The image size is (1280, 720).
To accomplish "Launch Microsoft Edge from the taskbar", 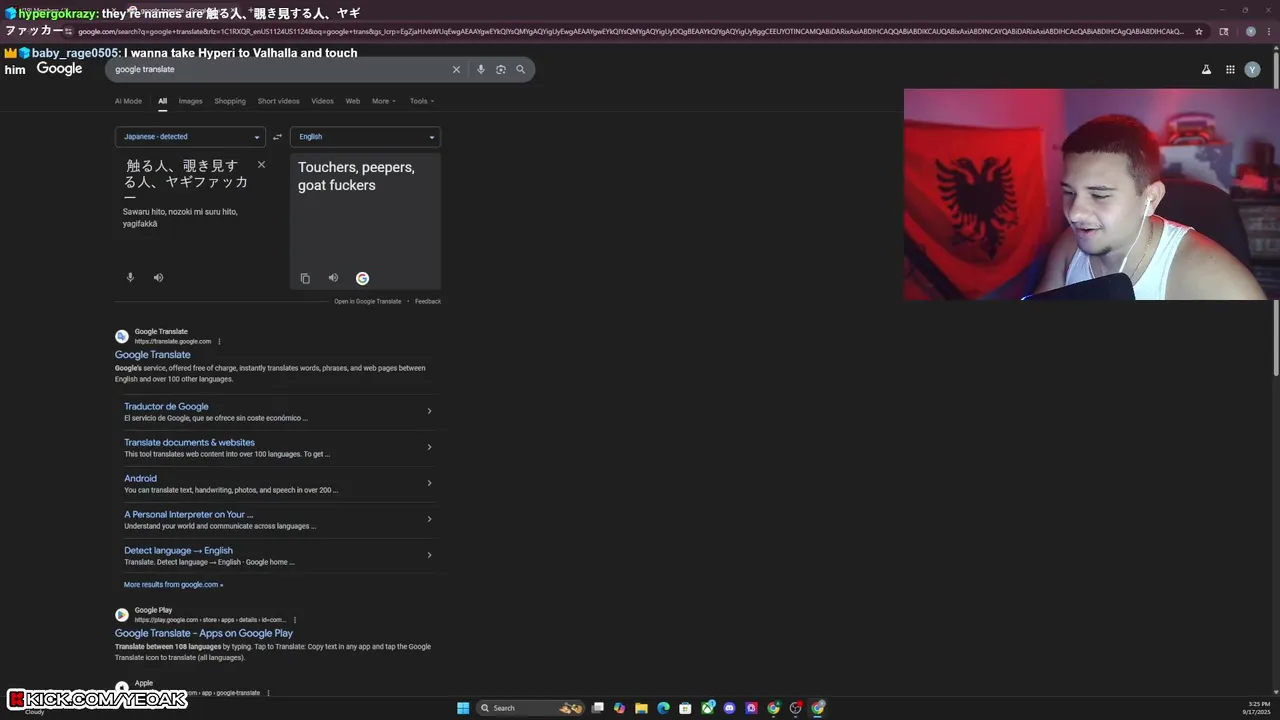I will [x=663, y=708].
